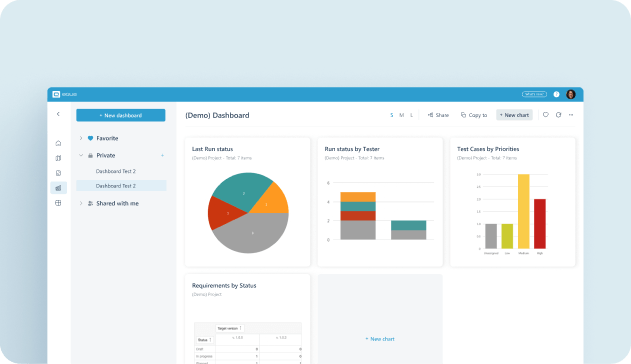
Task: Open the Status field dropdown in table
Action: (x=204, y=340)
